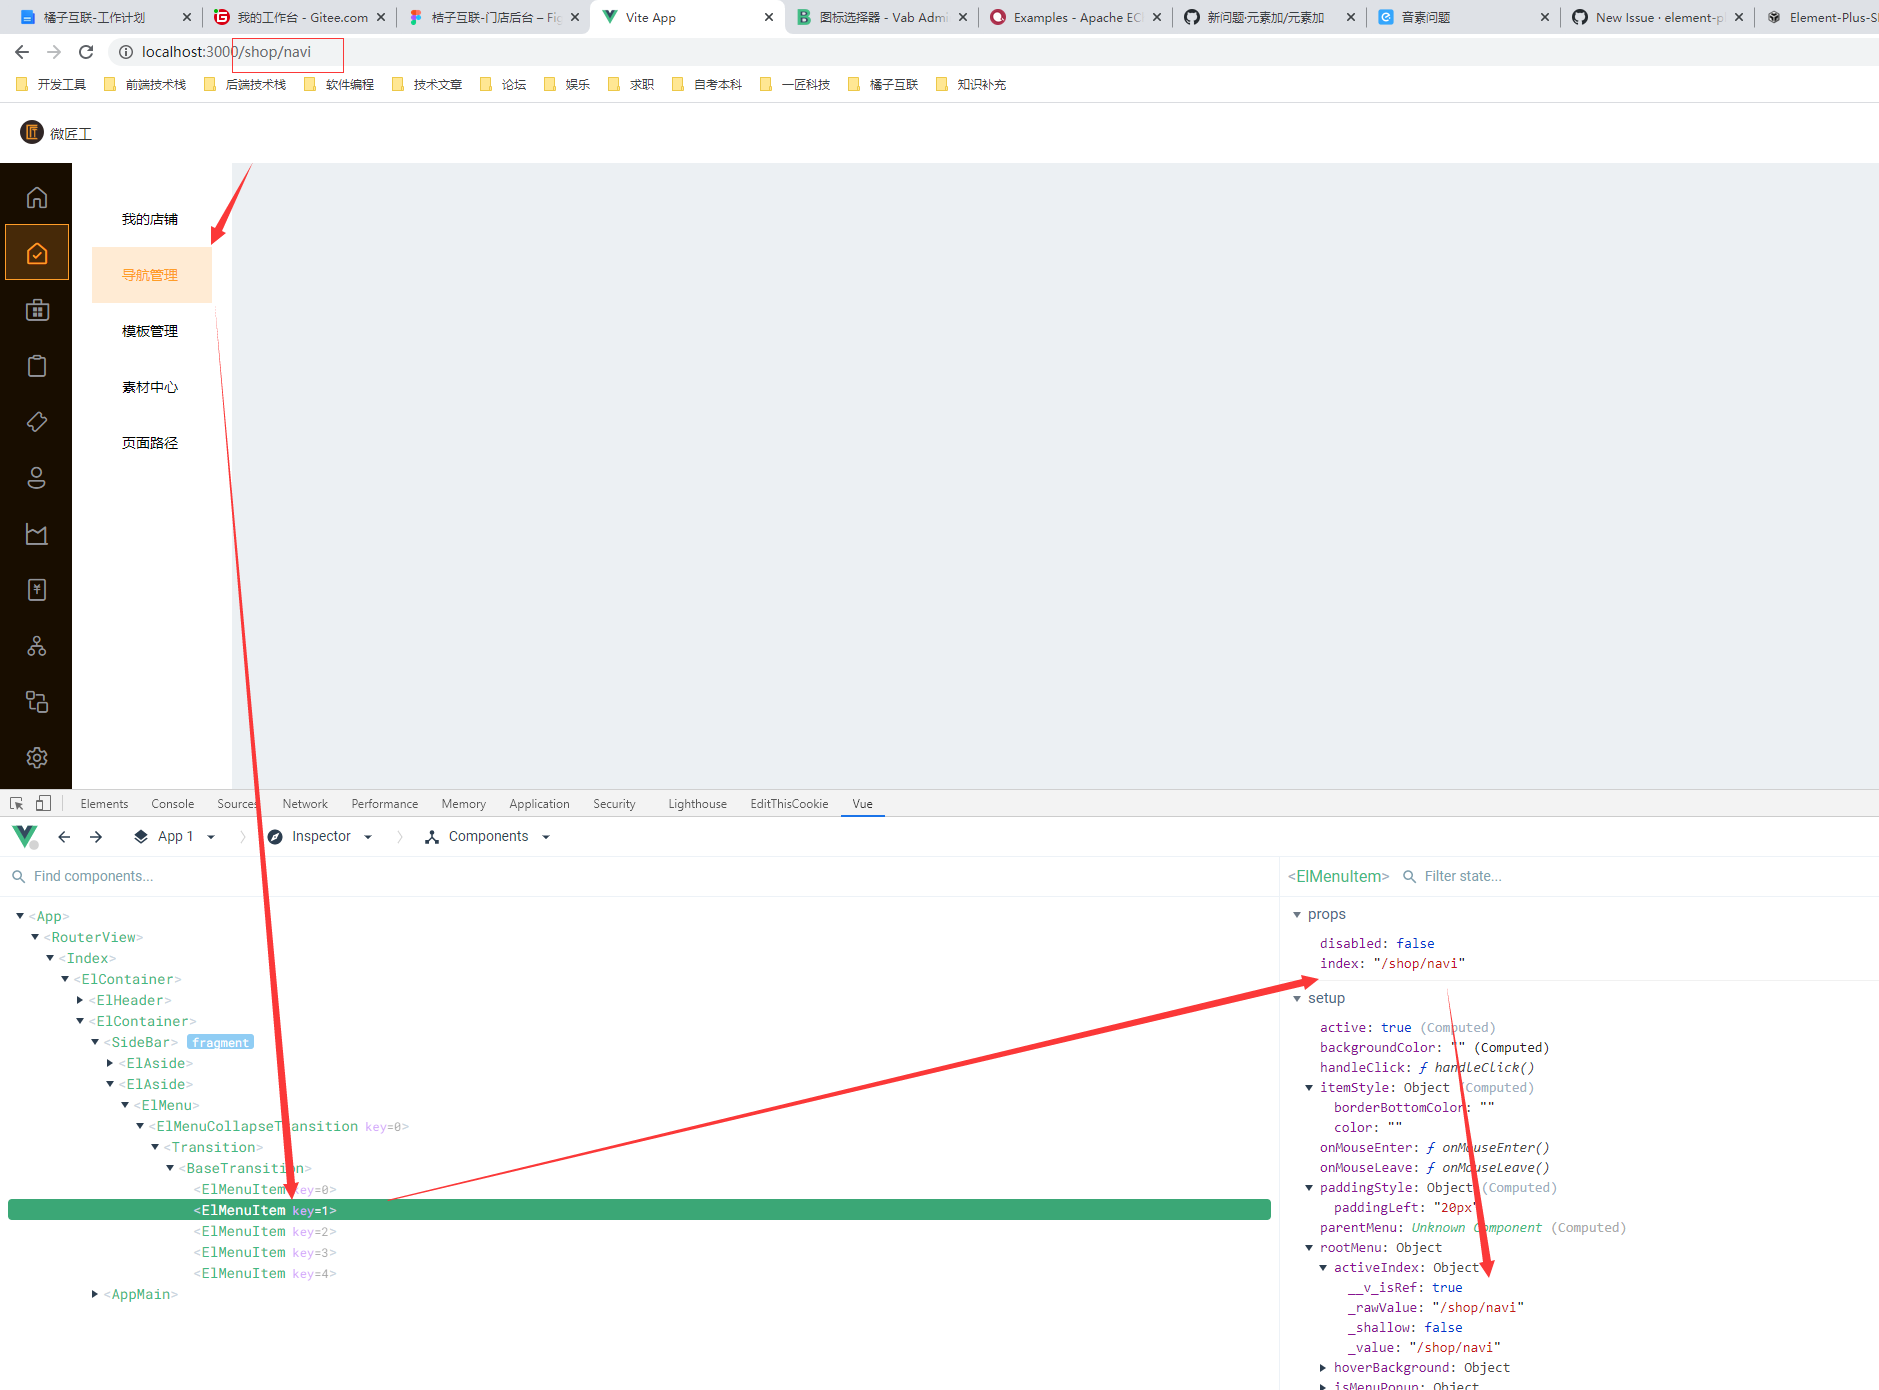
Task: Collapse the RouterView tree node arrow
Action: (35, 937)
